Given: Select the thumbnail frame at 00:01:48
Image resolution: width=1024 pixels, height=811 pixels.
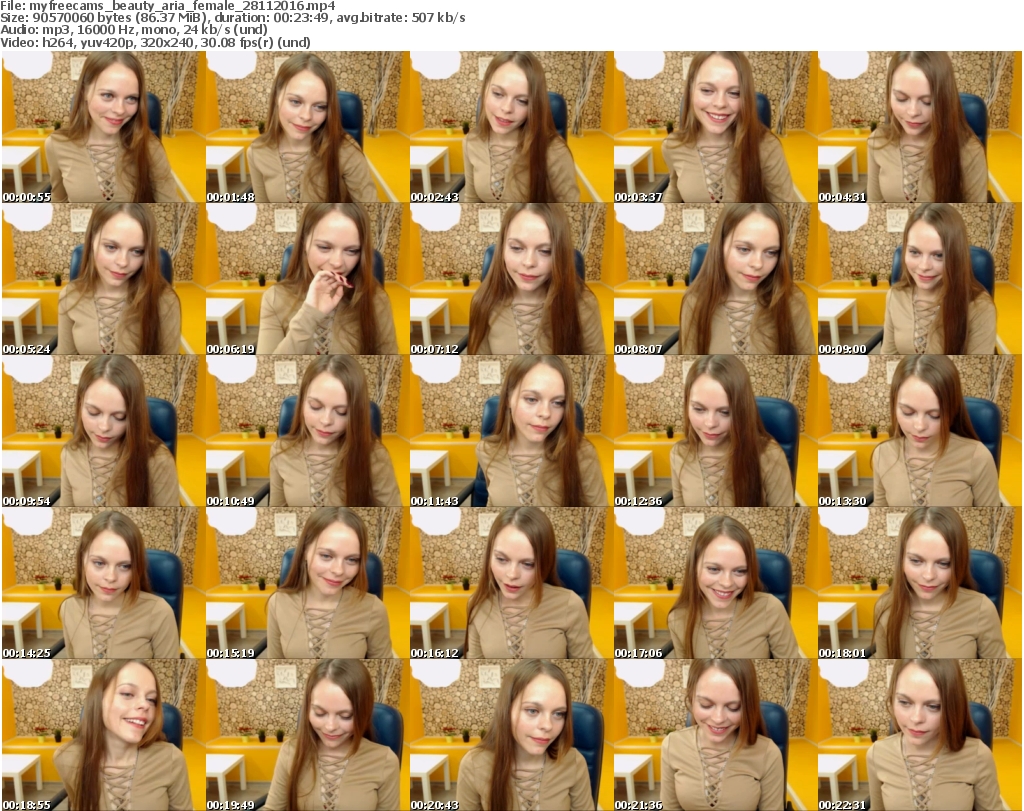Looking at the screenshot, I should 307,127.
